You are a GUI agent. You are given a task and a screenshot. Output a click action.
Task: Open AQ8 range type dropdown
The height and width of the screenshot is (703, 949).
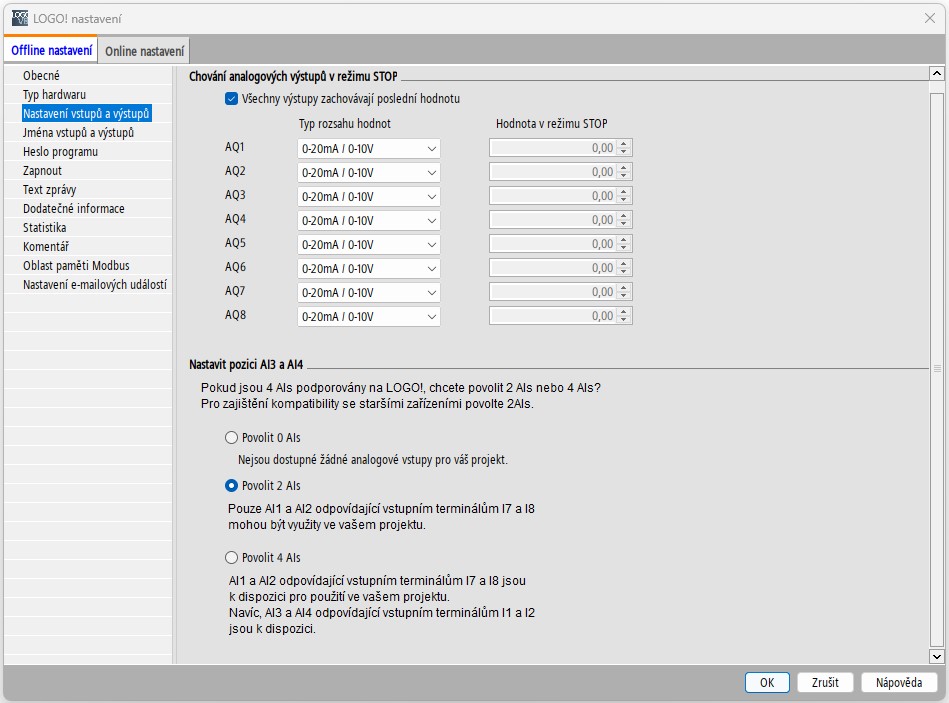pos(369,316)
